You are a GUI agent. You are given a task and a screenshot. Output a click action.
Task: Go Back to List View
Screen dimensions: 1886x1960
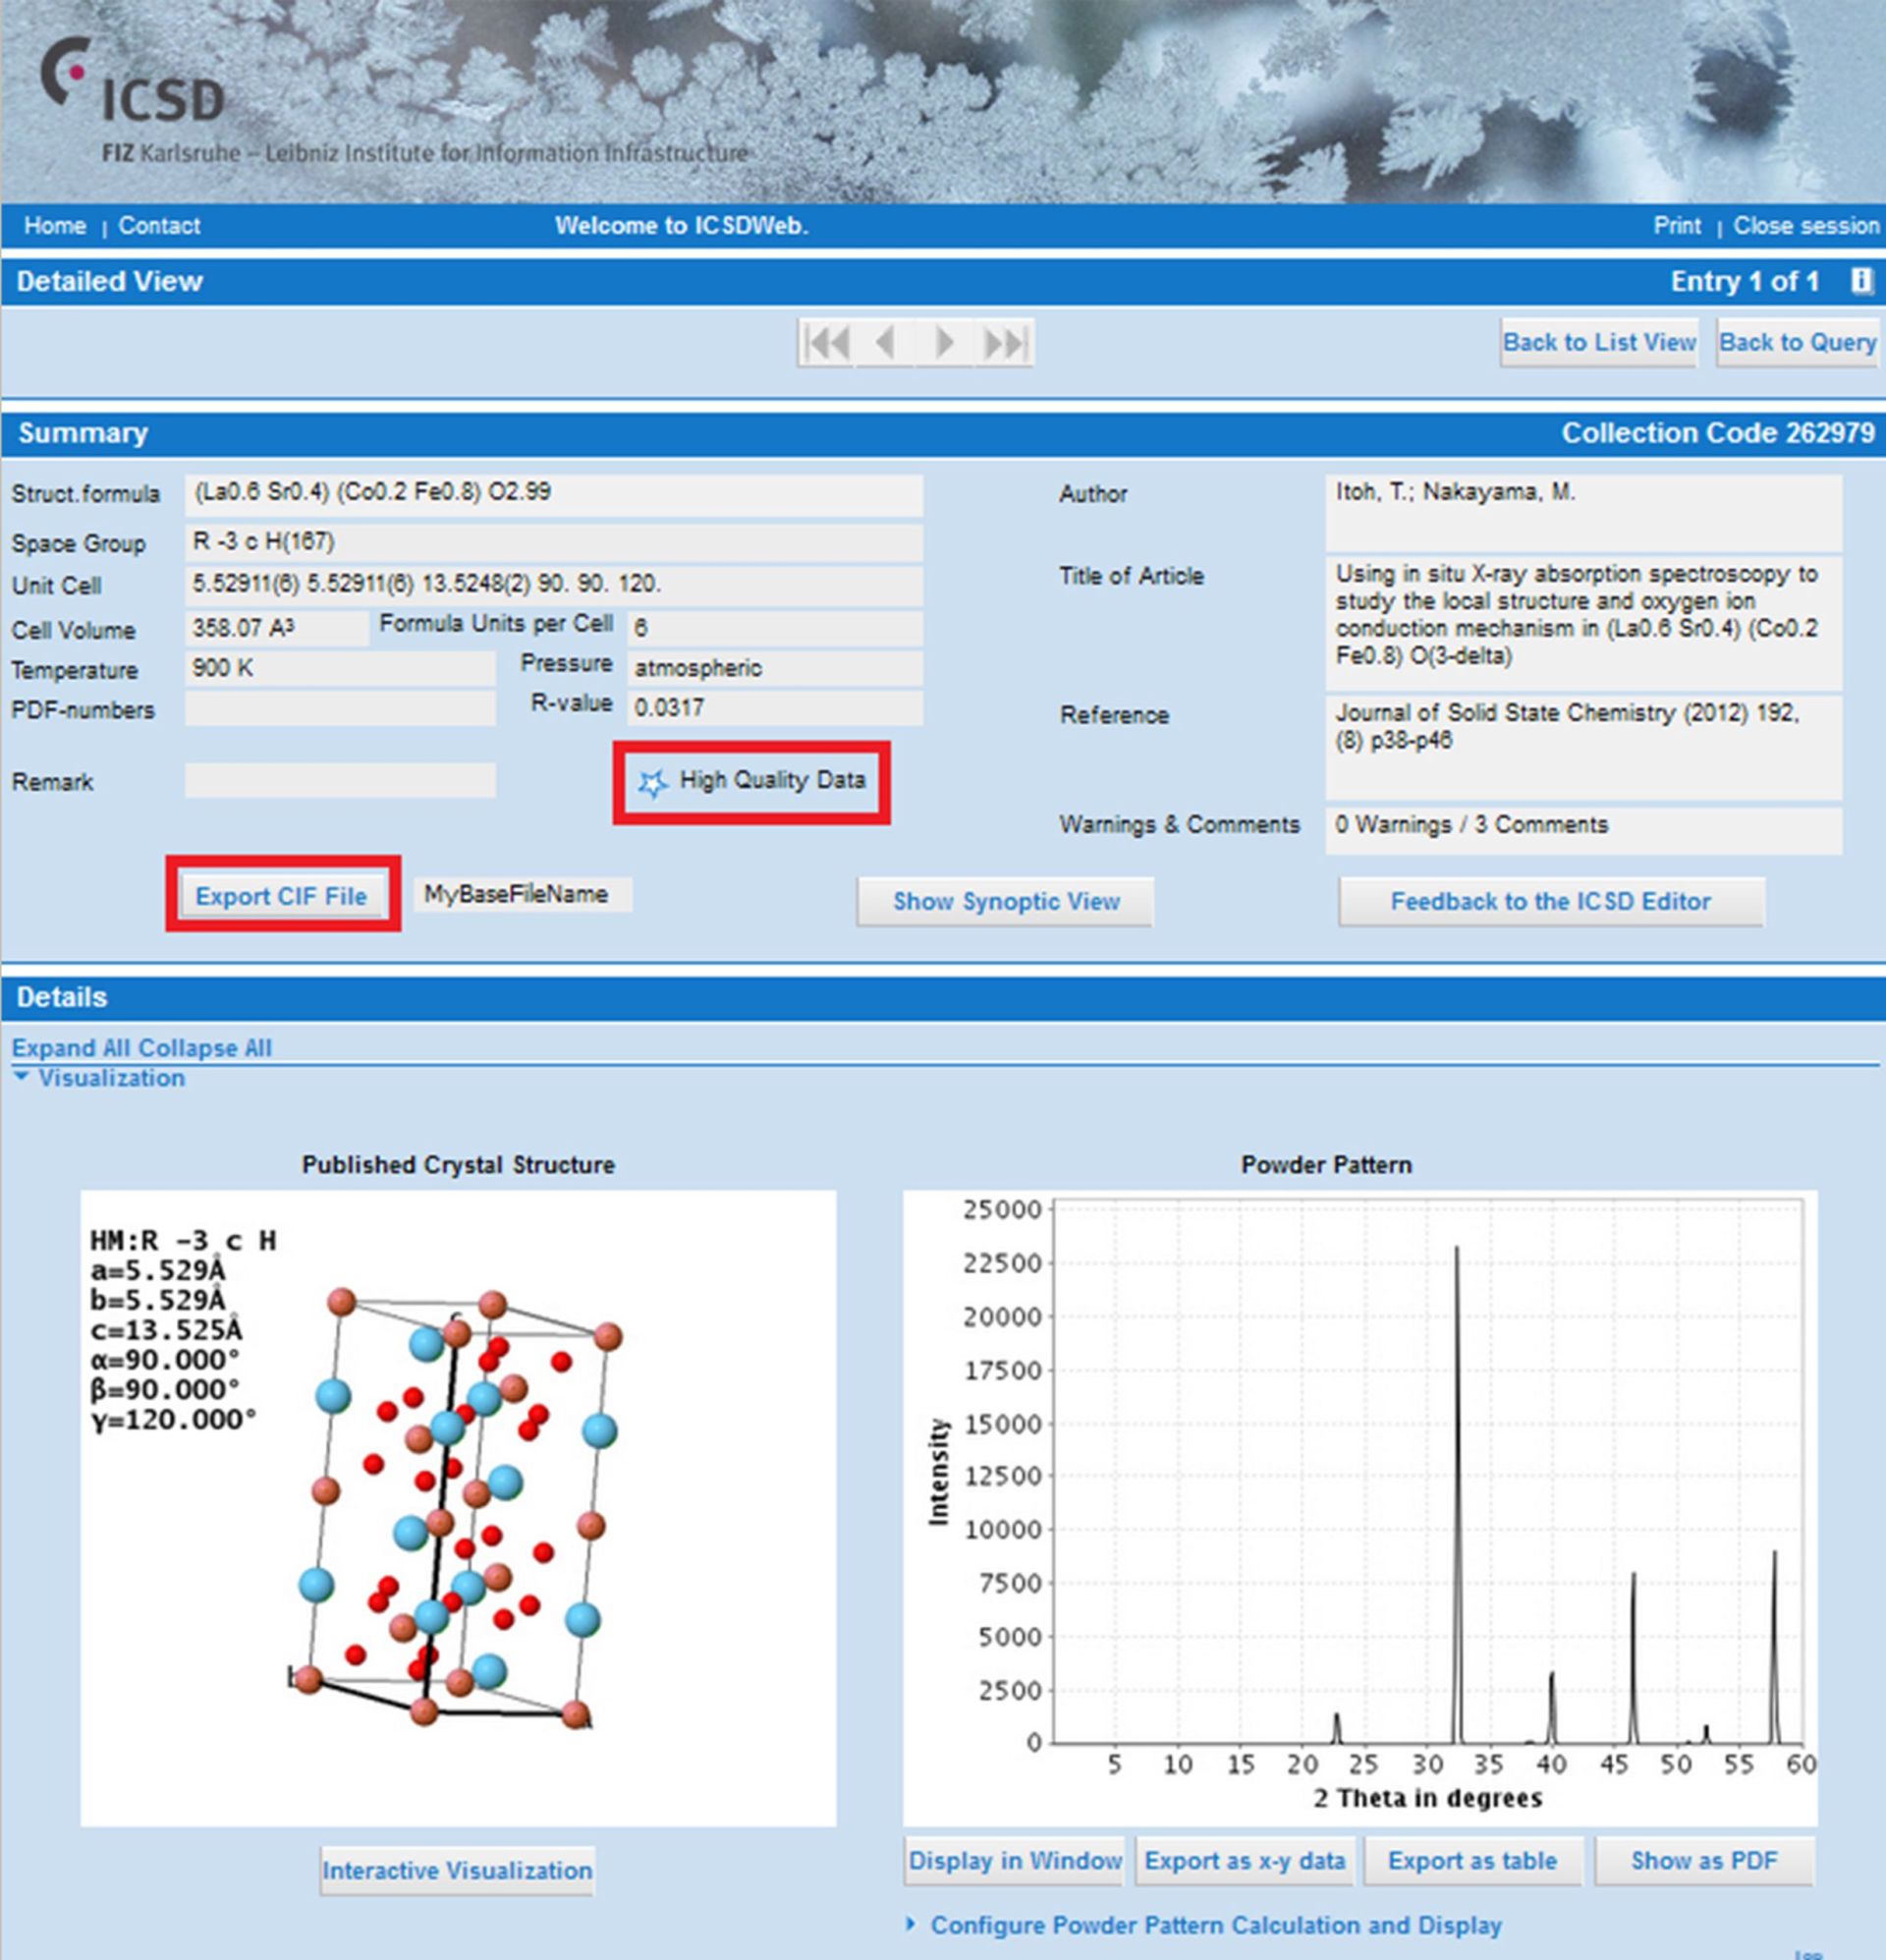point(1599,343)
